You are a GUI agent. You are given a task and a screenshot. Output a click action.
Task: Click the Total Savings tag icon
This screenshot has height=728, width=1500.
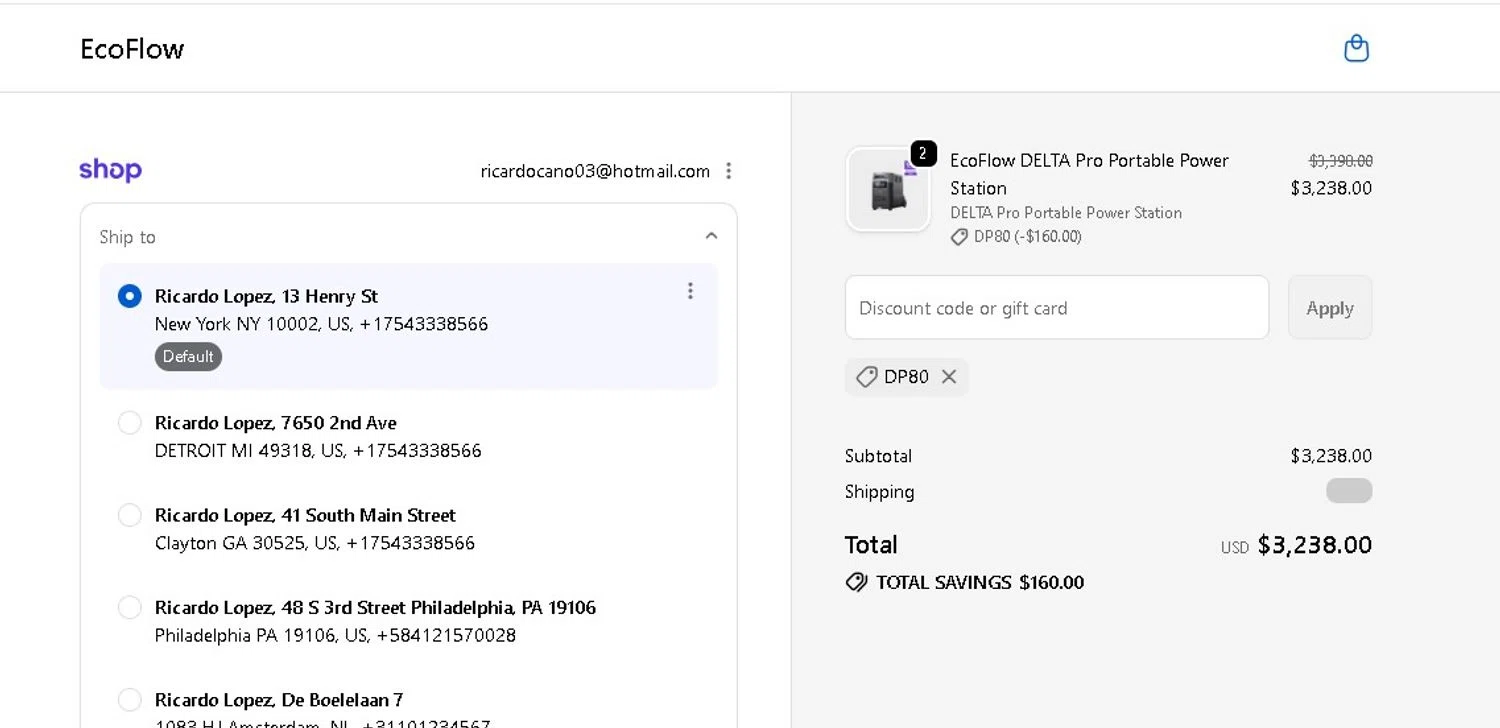coord(856,582)
